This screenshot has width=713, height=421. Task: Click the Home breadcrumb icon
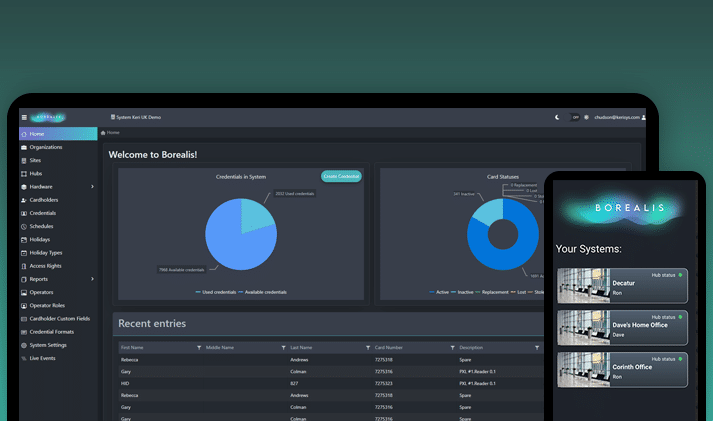pyautogui.click(x=103, y=133)
